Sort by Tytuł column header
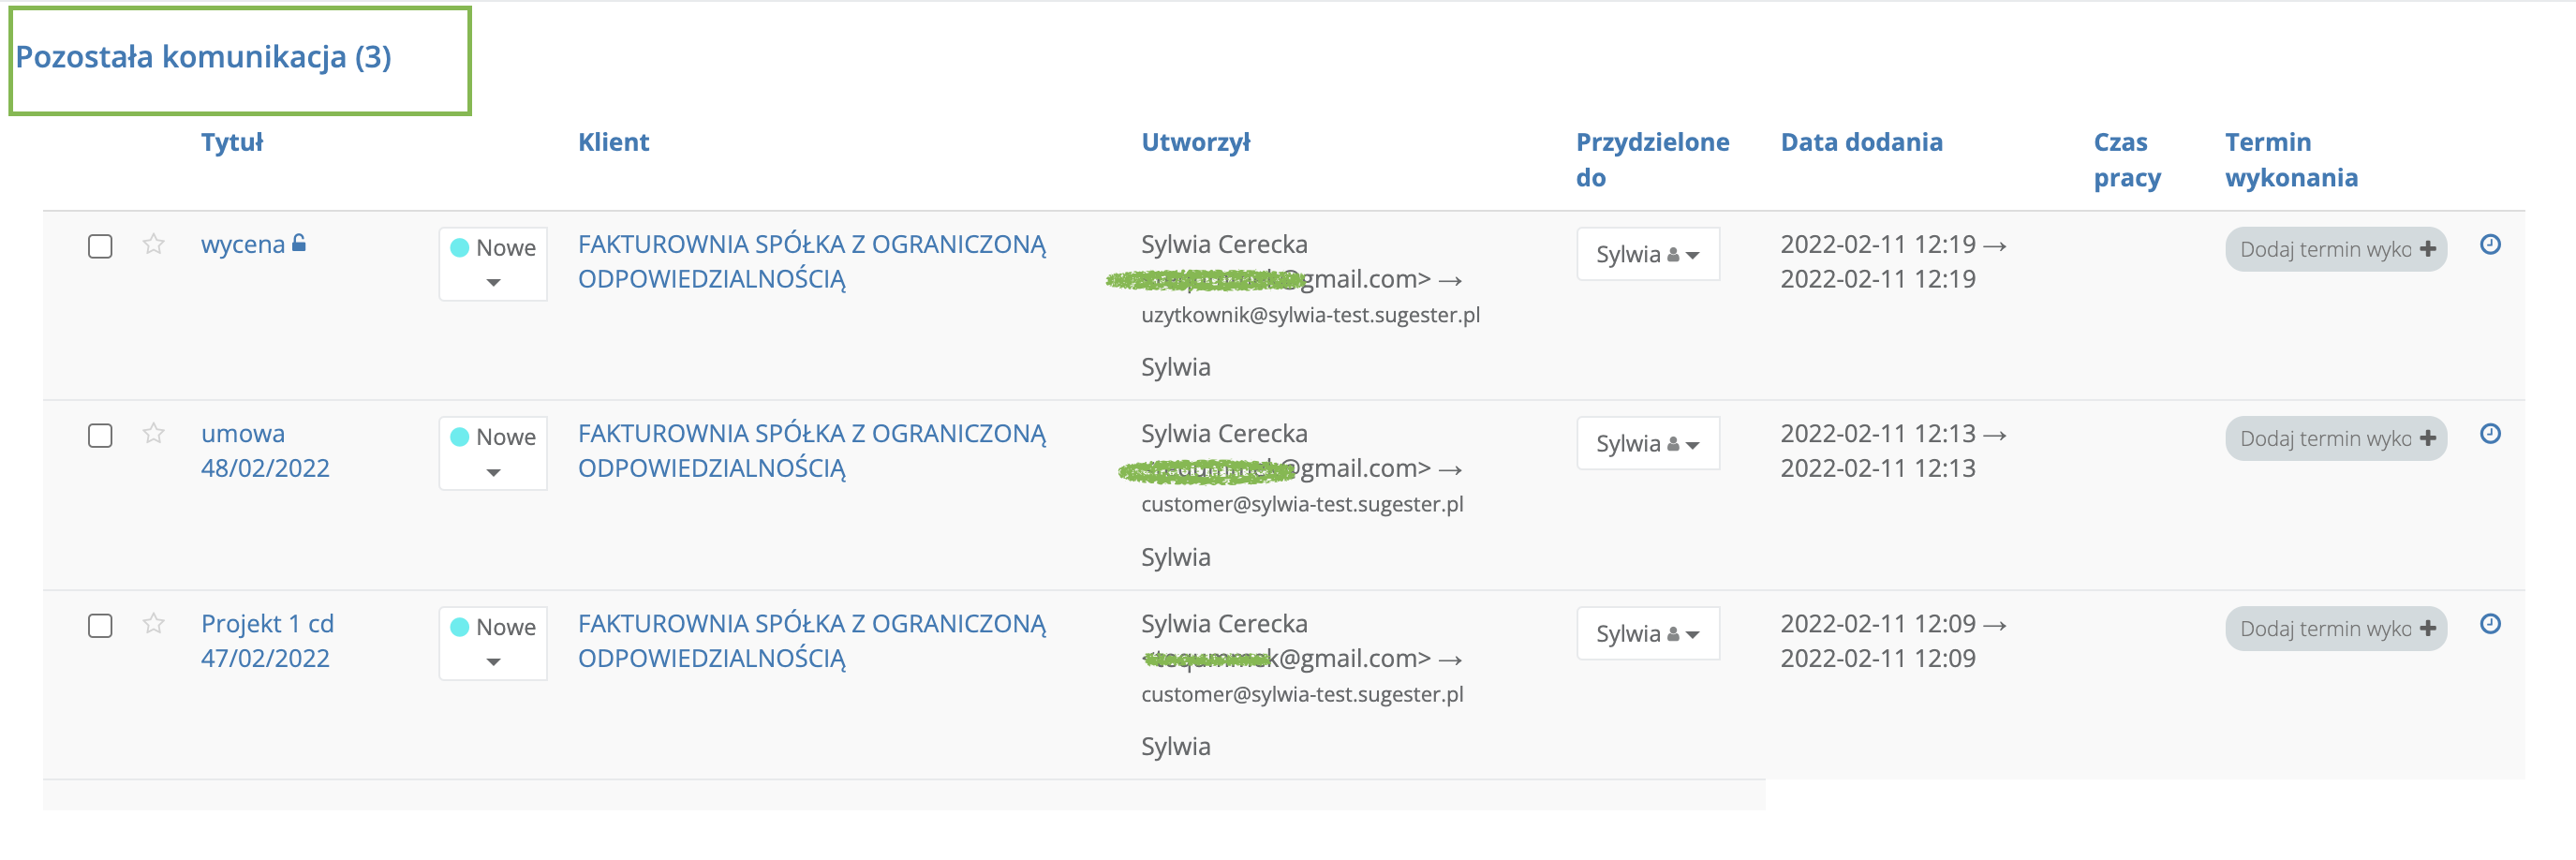2576x860 pixels. click(x=232, y=142)
